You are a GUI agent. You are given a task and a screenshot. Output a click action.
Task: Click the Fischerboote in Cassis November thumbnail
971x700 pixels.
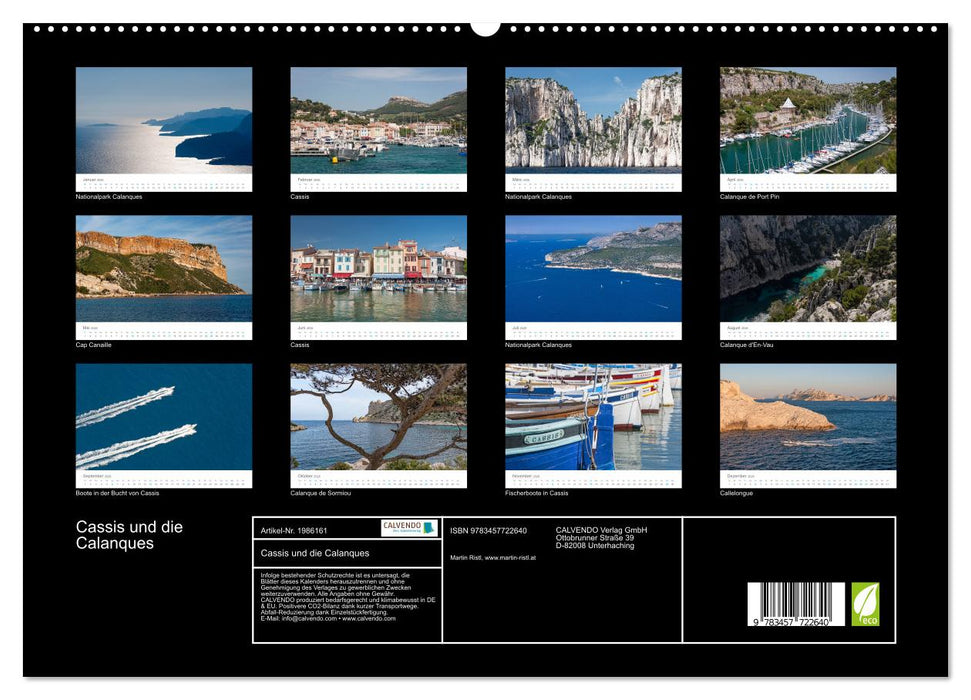593,425
